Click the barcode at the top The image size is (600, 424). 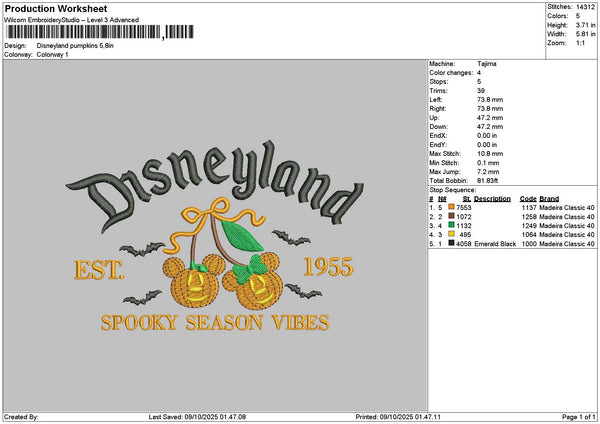(x=100, y=32)
